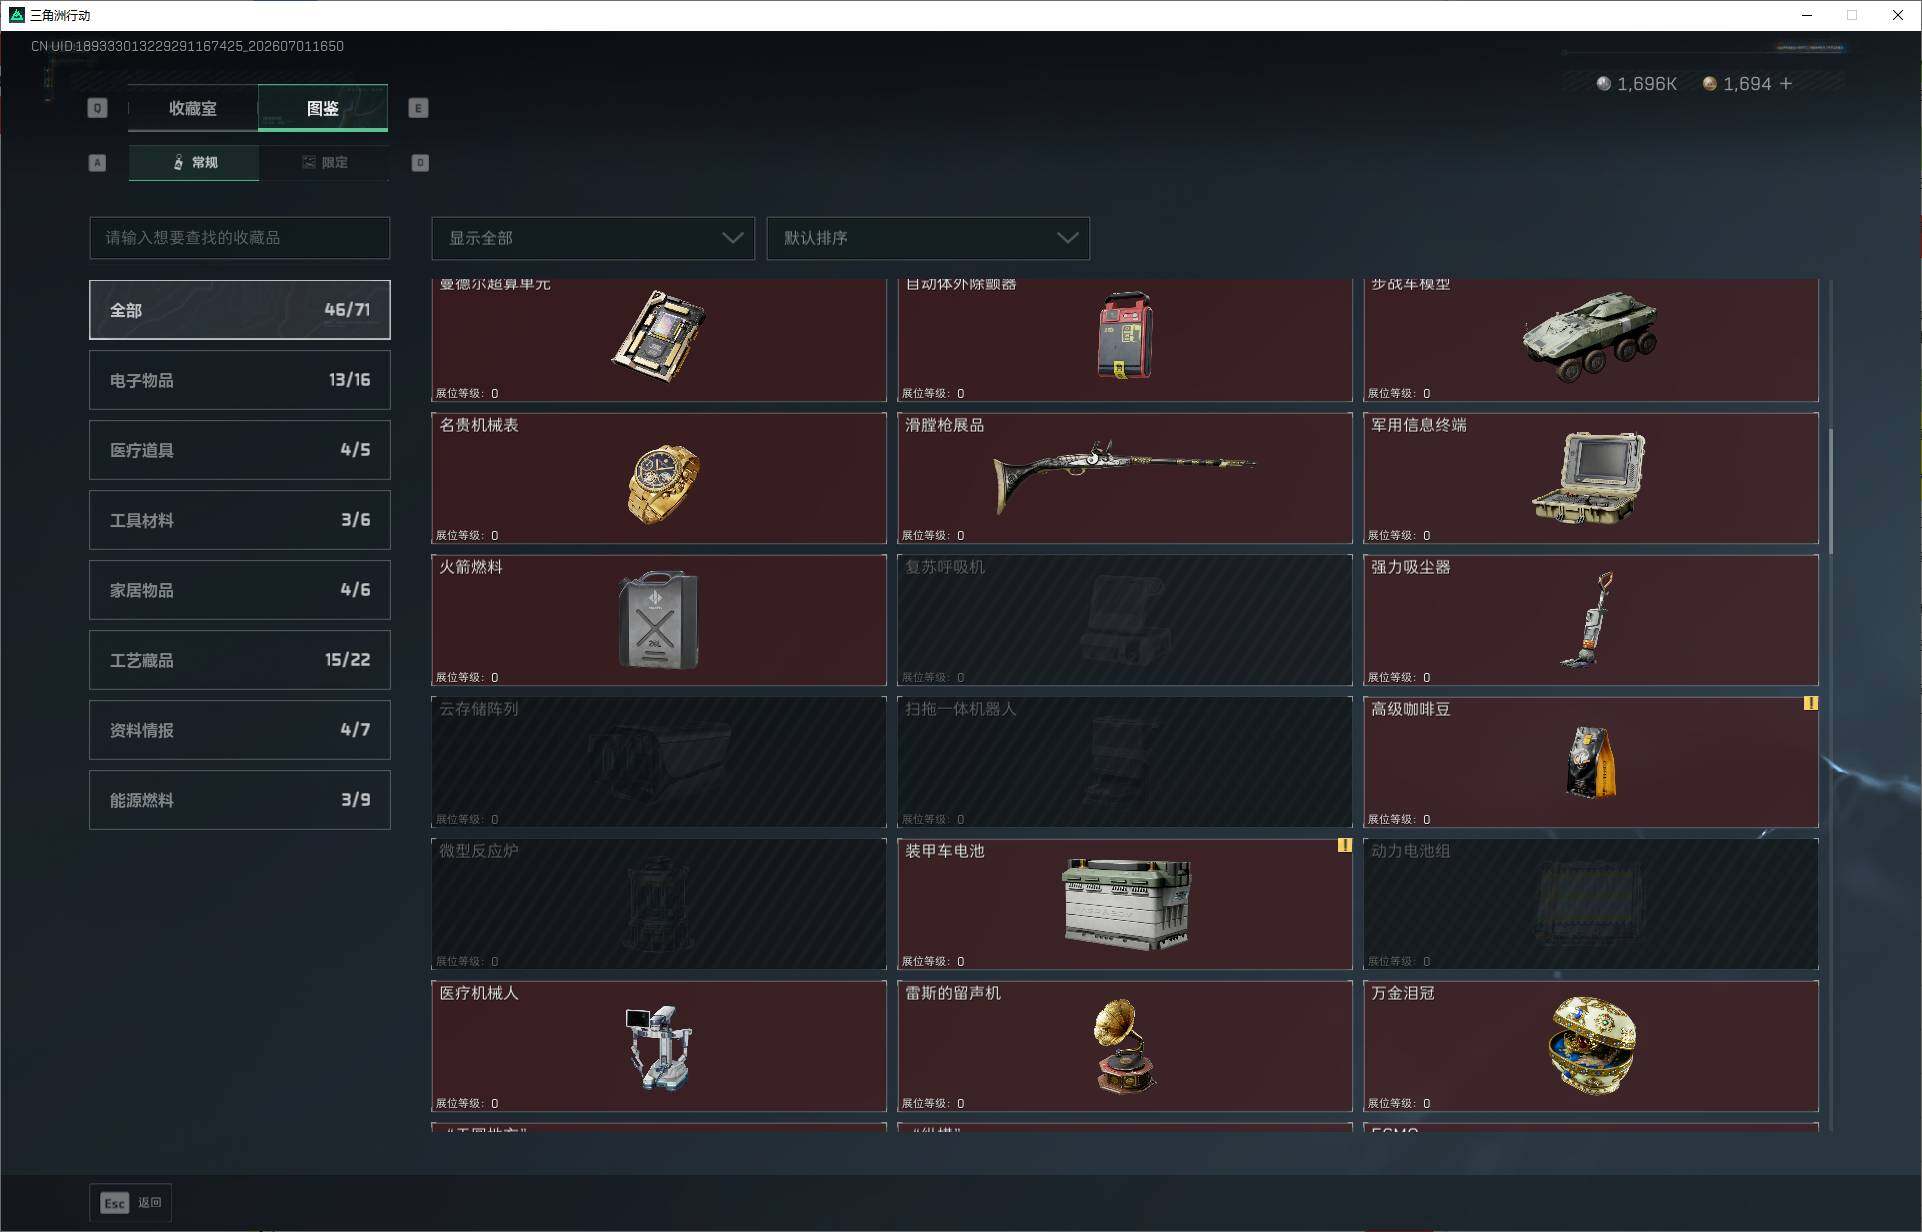Open the locked 扫拖一体机器人 card
The height and width of the screenshot is (1232, 1922).
(x=1125, y=762)
